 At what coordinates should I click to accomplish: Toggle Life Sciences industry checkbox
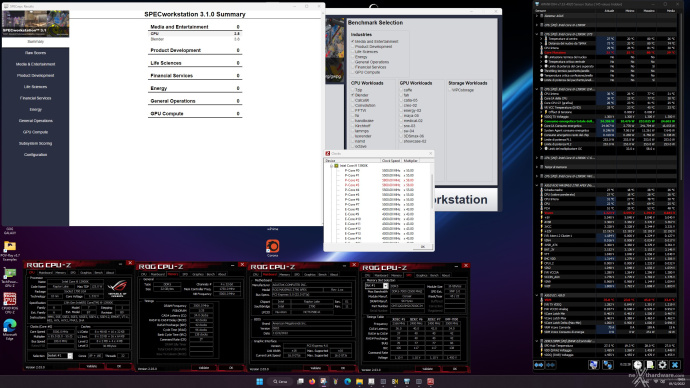352,52
